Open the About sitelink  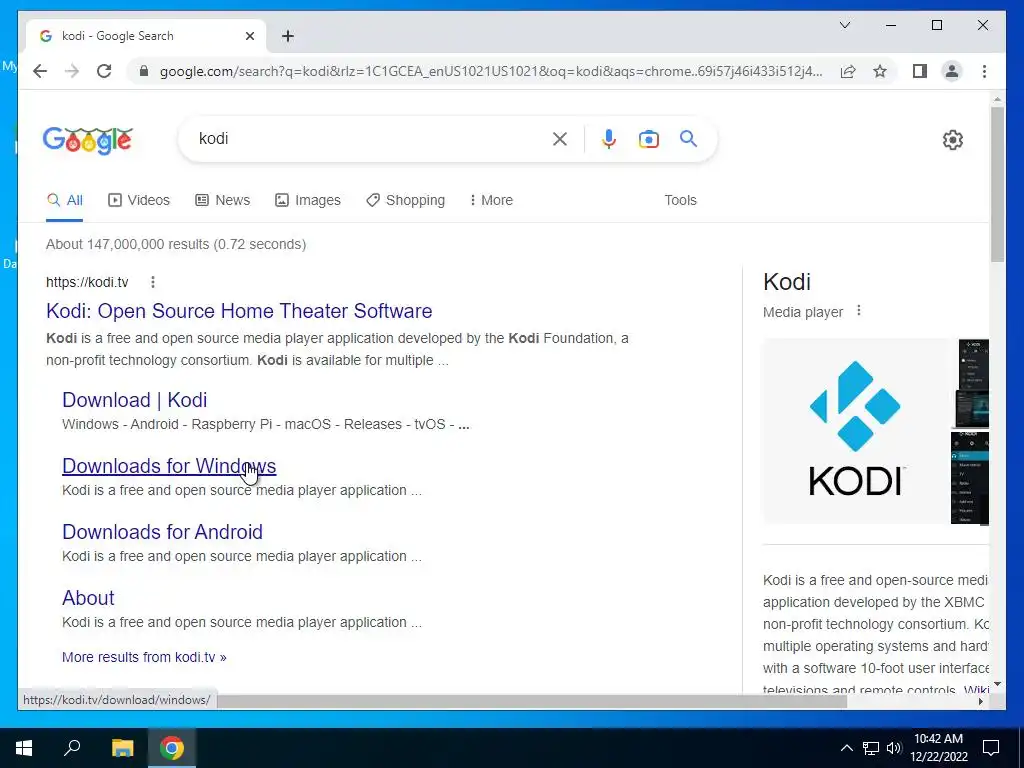pyautogui.click(x=88, y=598)
